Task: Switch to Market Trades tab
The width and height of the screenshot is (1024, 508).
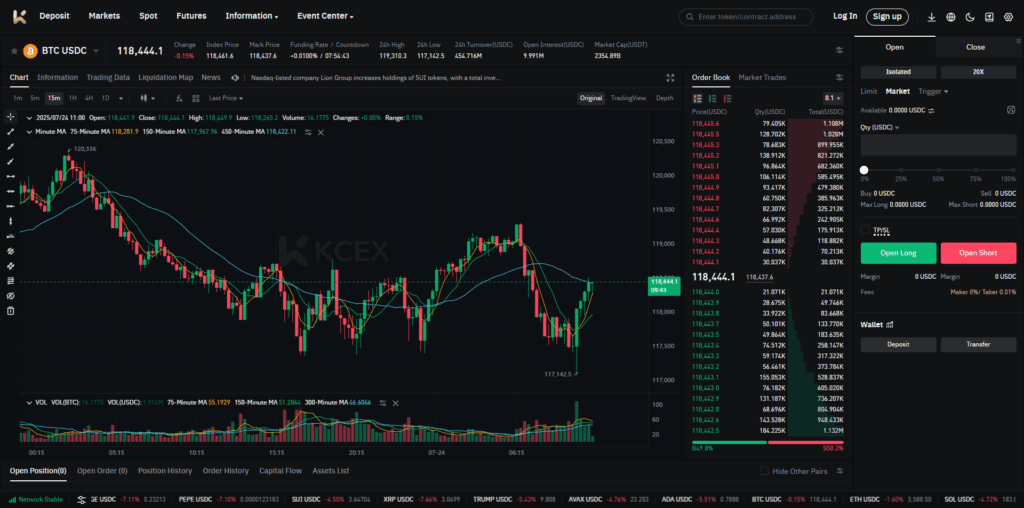Action: 762,77
